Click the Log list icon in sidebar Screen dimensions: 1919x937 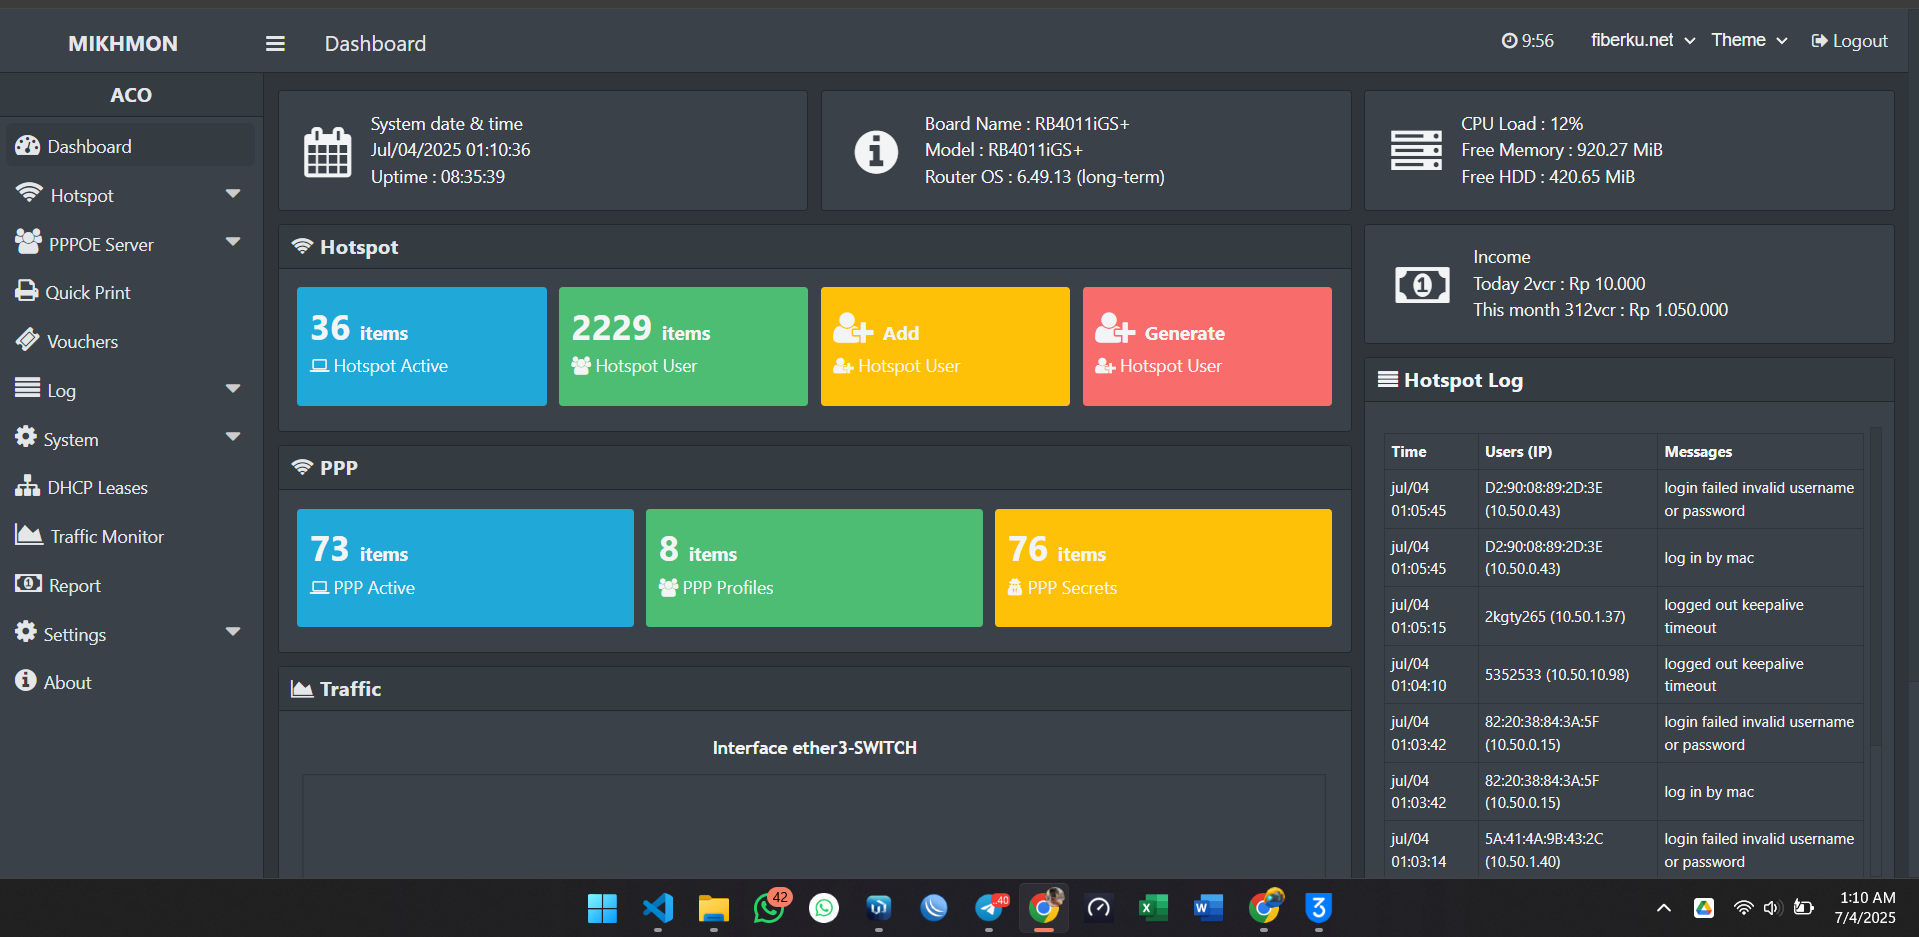click(27, 388)
